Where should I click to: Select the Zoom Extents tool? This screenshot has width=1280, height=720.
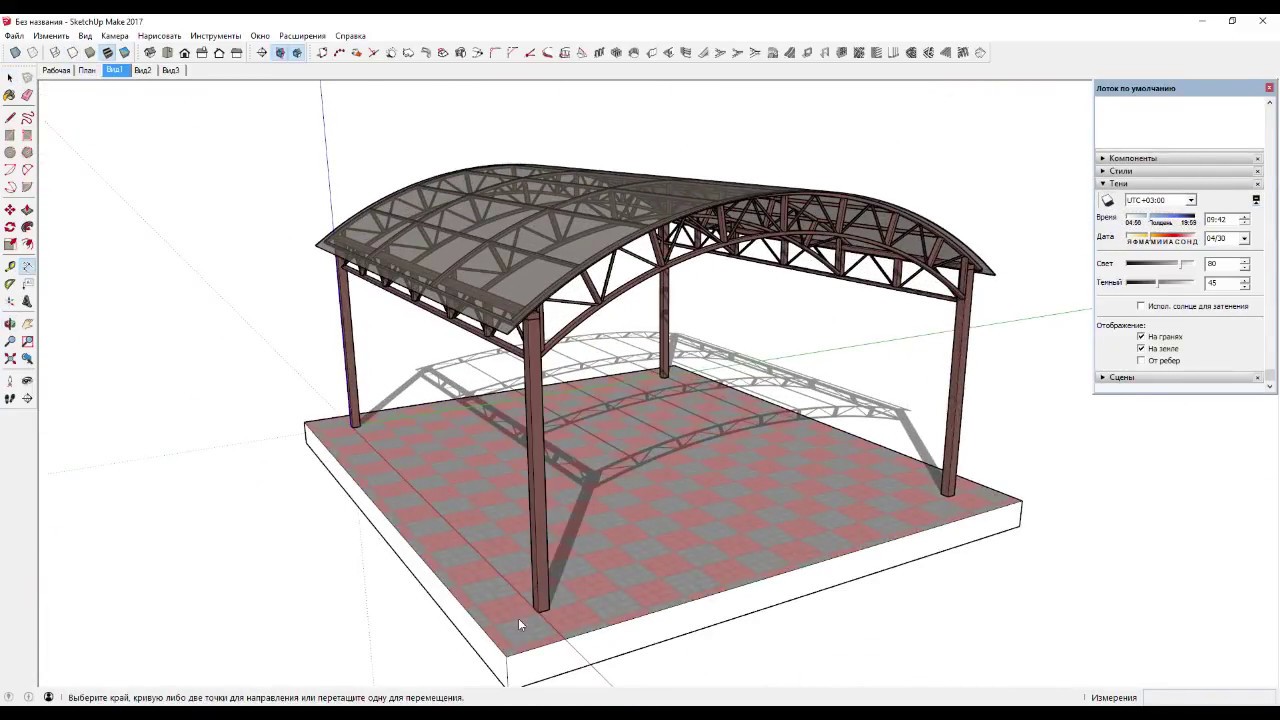coord(10,358)
